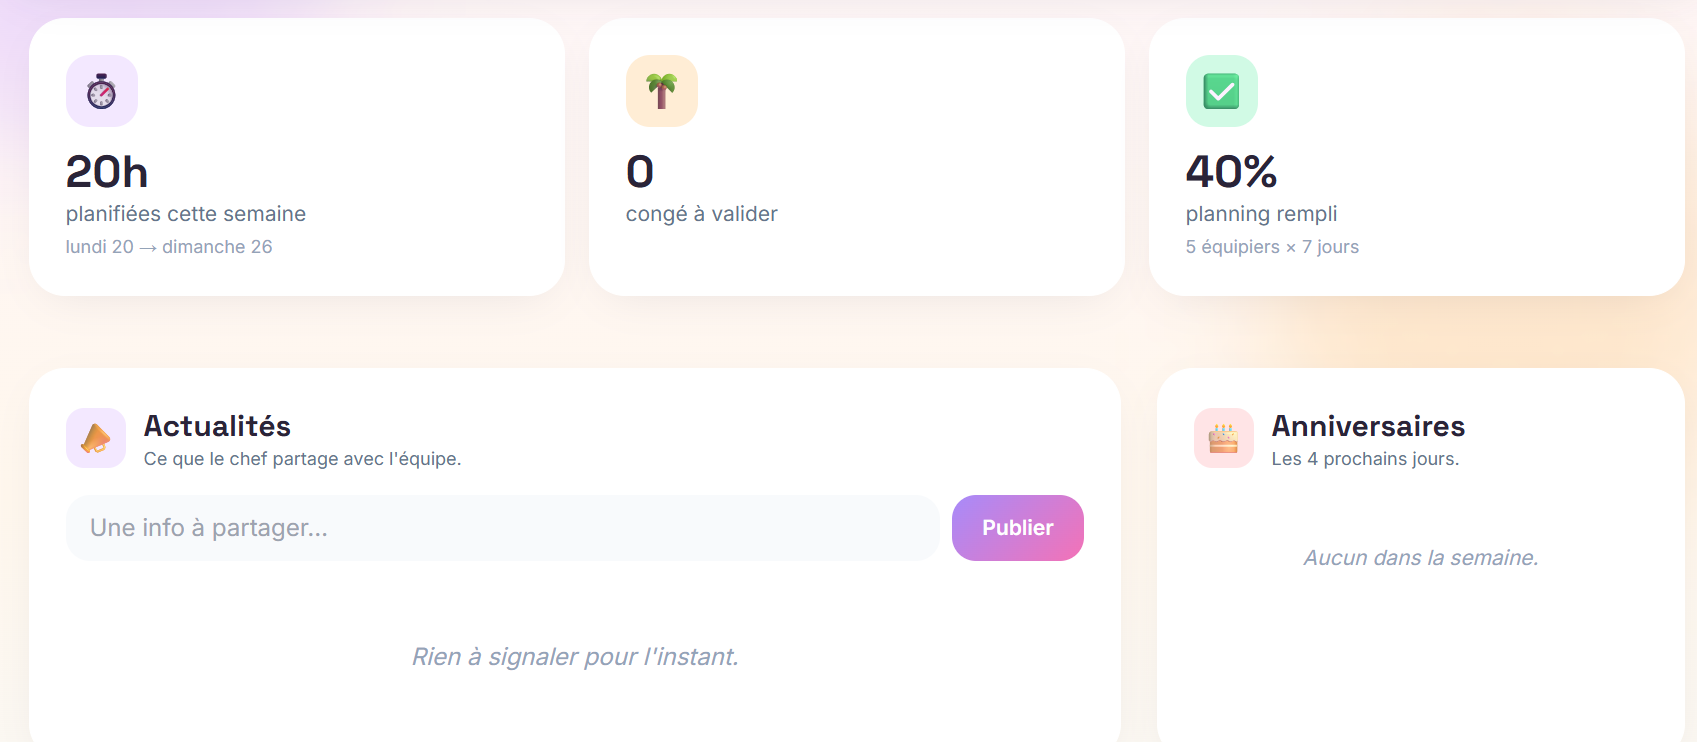Select the Actualités section heading
1697x742 pixels.
217,425
